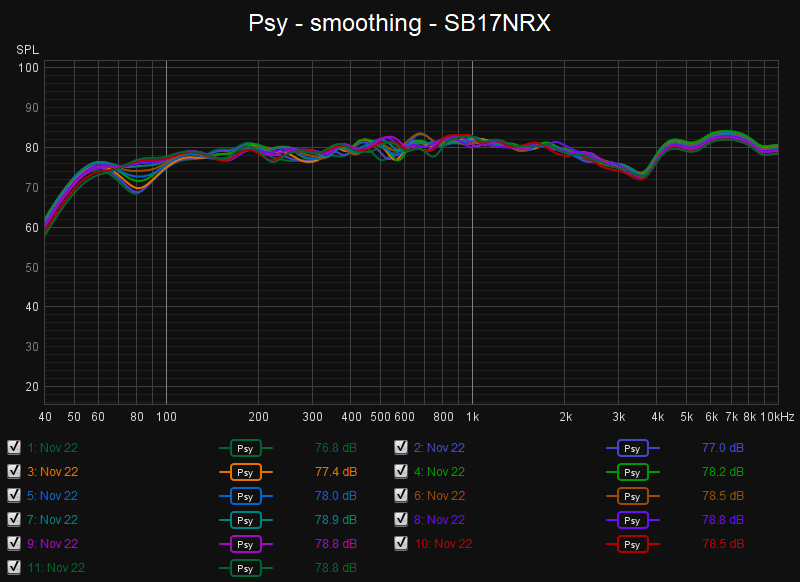Screen dimensions: 800x582
Task: Toggle the 4: Nov 22 trace checkbox
Action: pyautogui.click(x=401, y=471)
